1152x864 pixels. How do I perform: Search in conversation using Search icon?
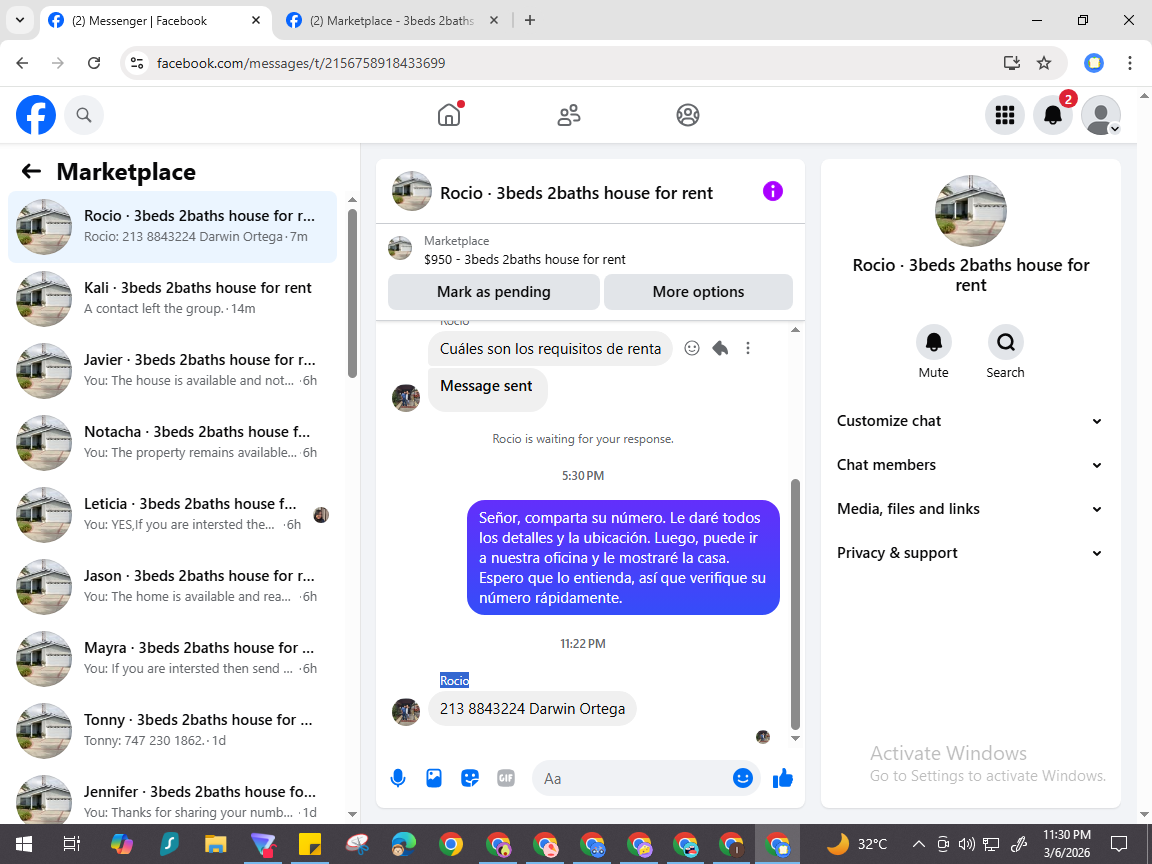[x=1006, y=342]
